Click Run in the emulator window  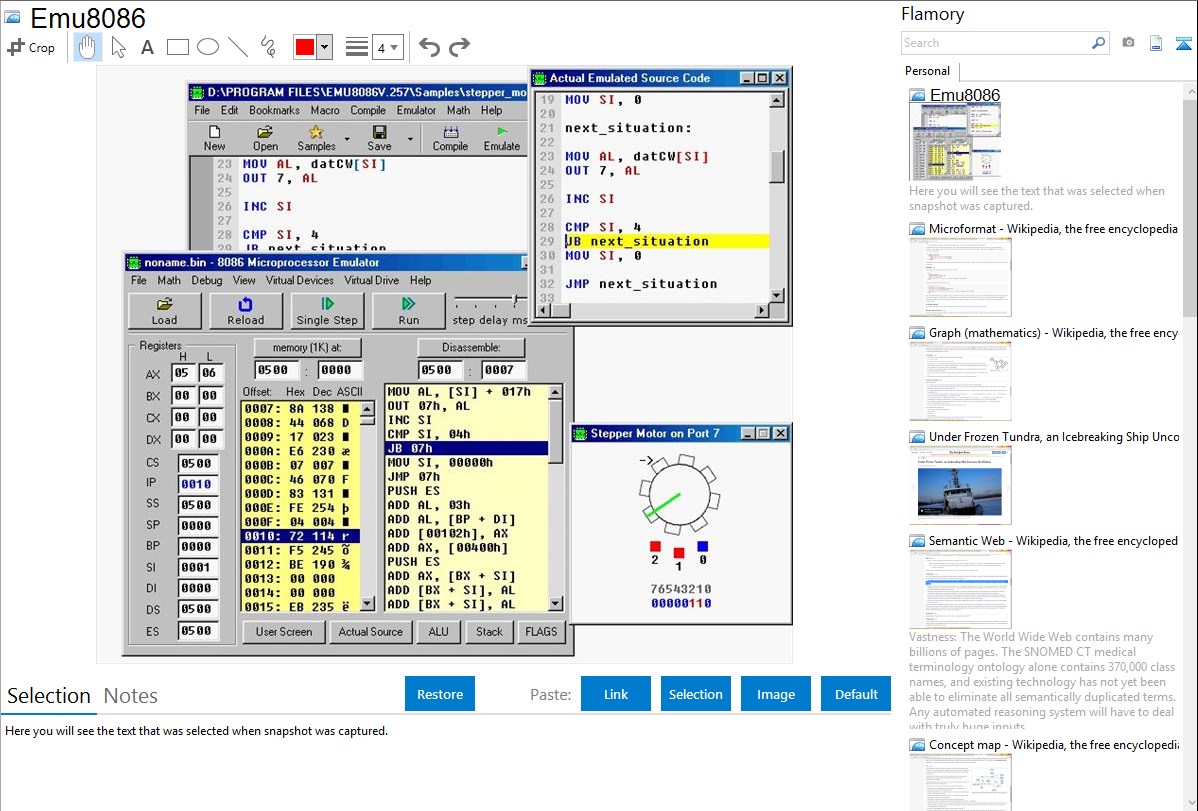point(409,311)
